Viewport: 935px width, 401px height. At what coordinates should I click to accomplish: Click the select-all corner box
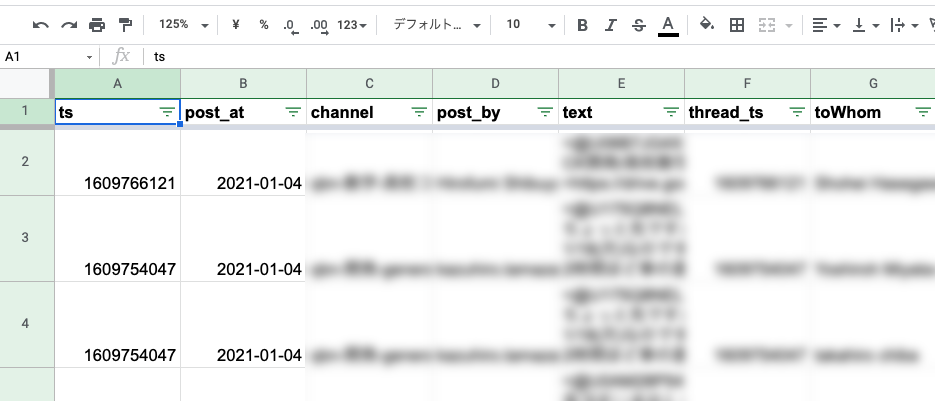25,84
